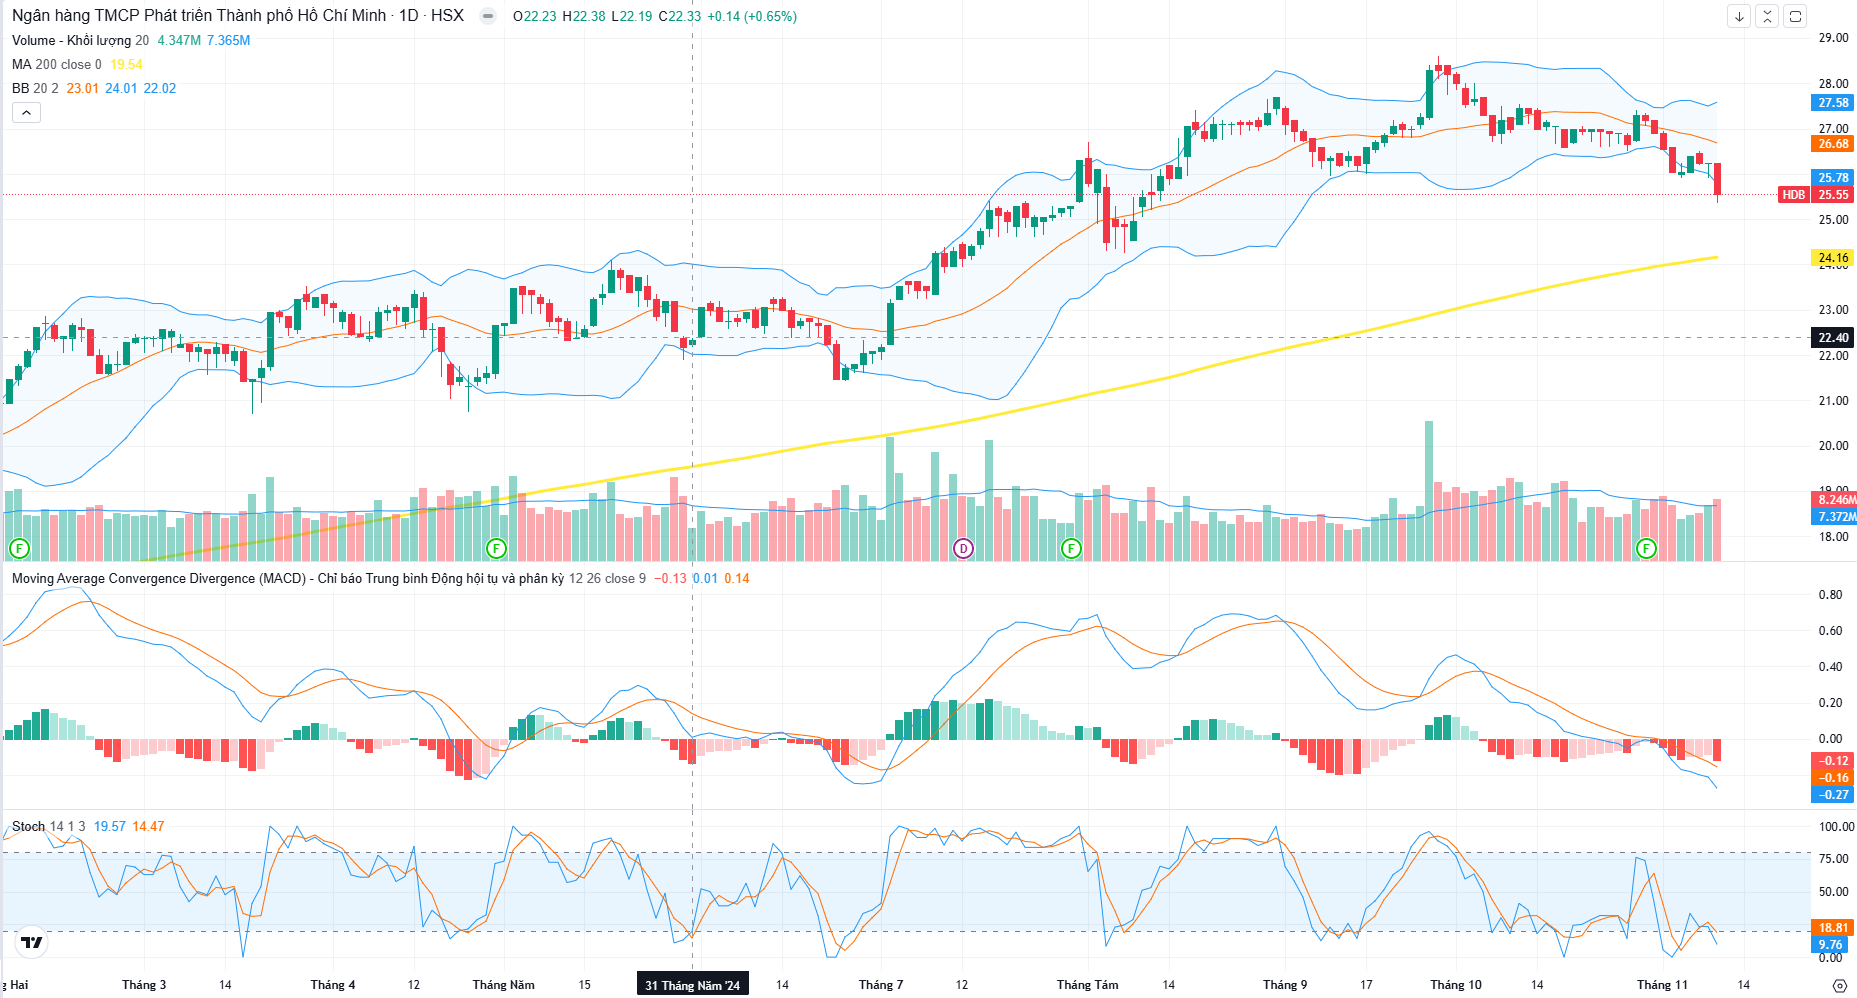Image resolution: width=1857 pixels, height=998 pixels.
Task: Click the 29.00 price axis label
Action: [x=1833, y=38]
